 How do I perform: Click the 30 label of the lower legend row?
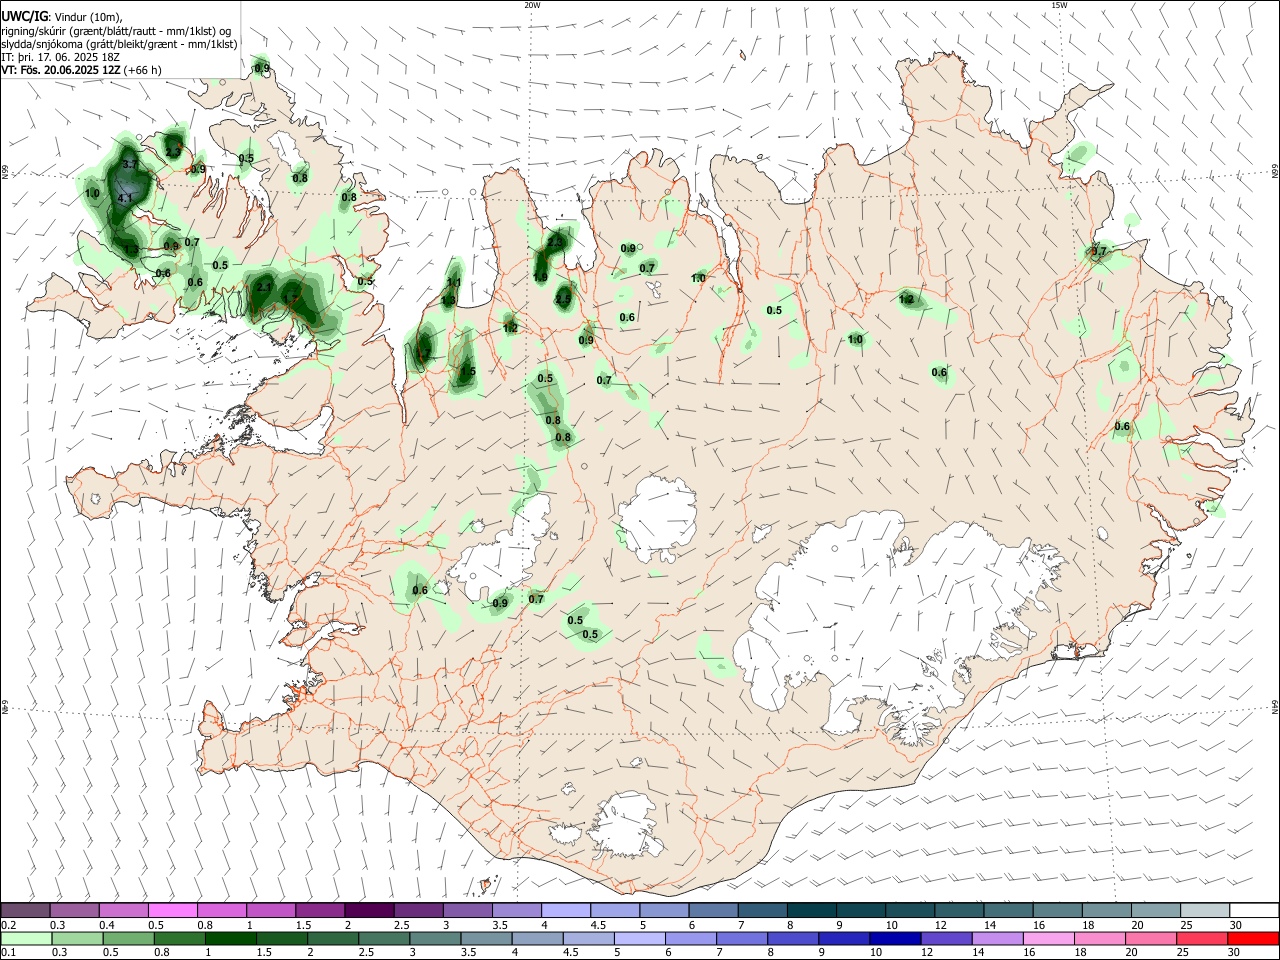pos(1236,953)
